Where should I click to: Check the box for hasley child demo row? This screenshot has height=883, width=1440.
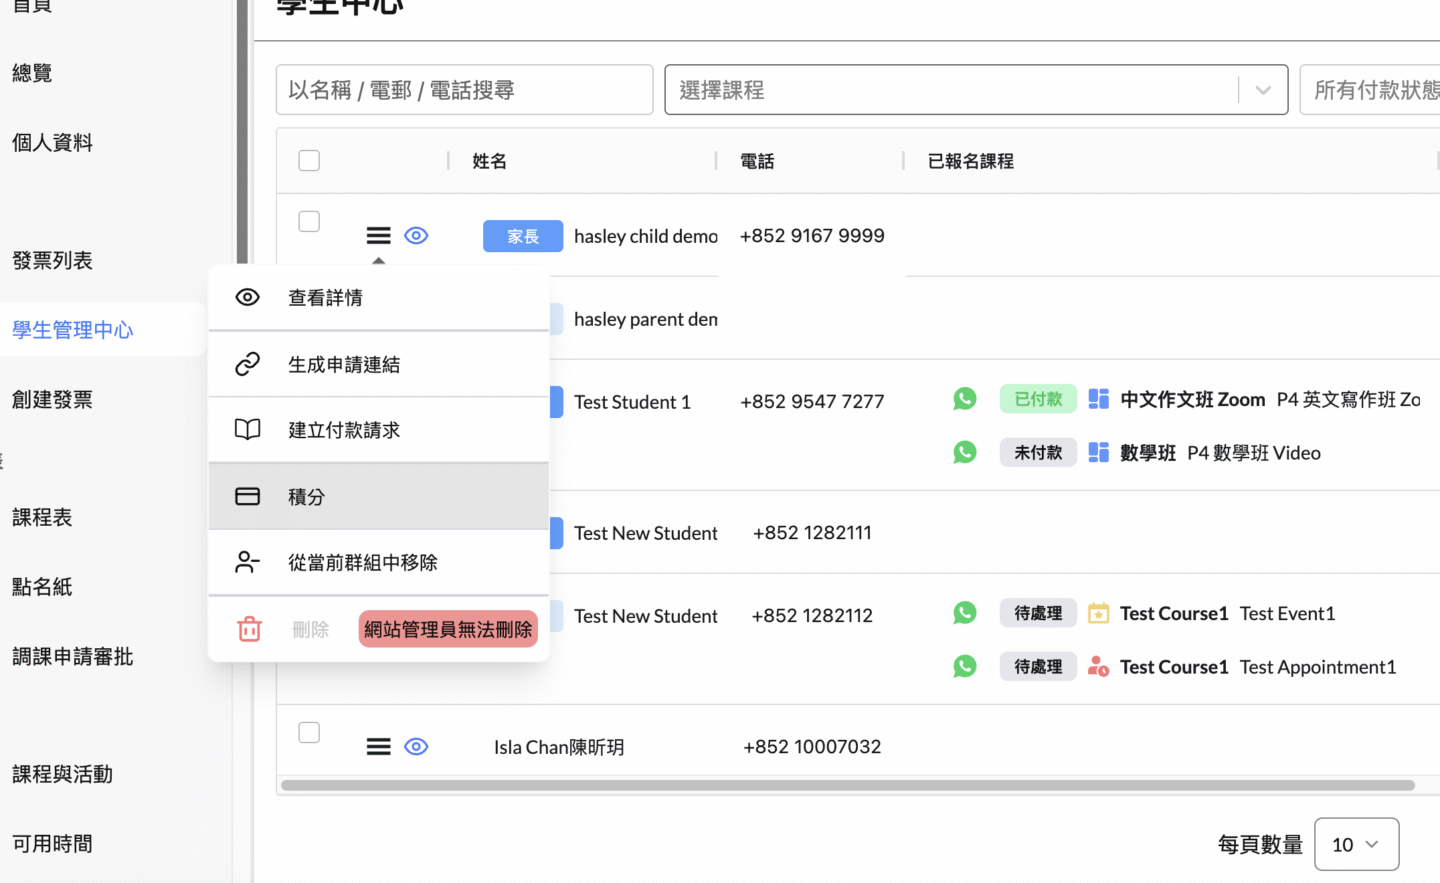(x=309, y=221)
